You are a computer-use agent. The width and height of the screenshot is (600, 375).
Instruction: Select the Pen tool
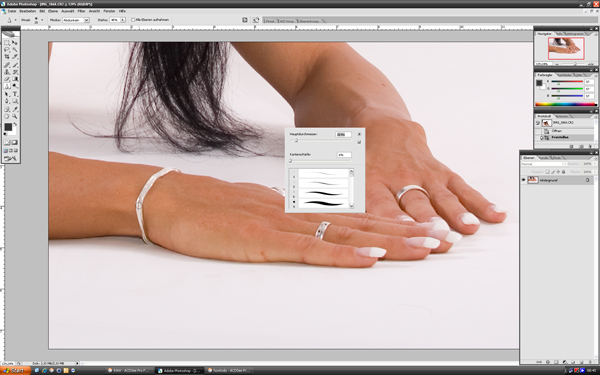pos(7,101)
